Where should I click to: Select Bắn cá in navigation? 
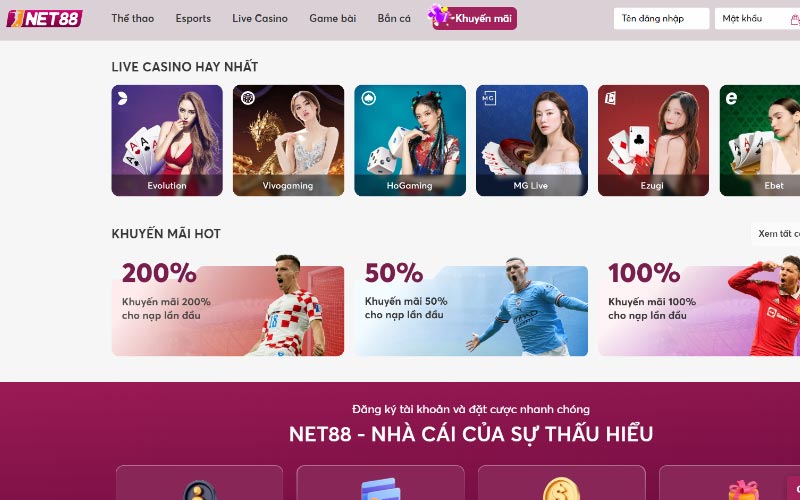point(394,18)
